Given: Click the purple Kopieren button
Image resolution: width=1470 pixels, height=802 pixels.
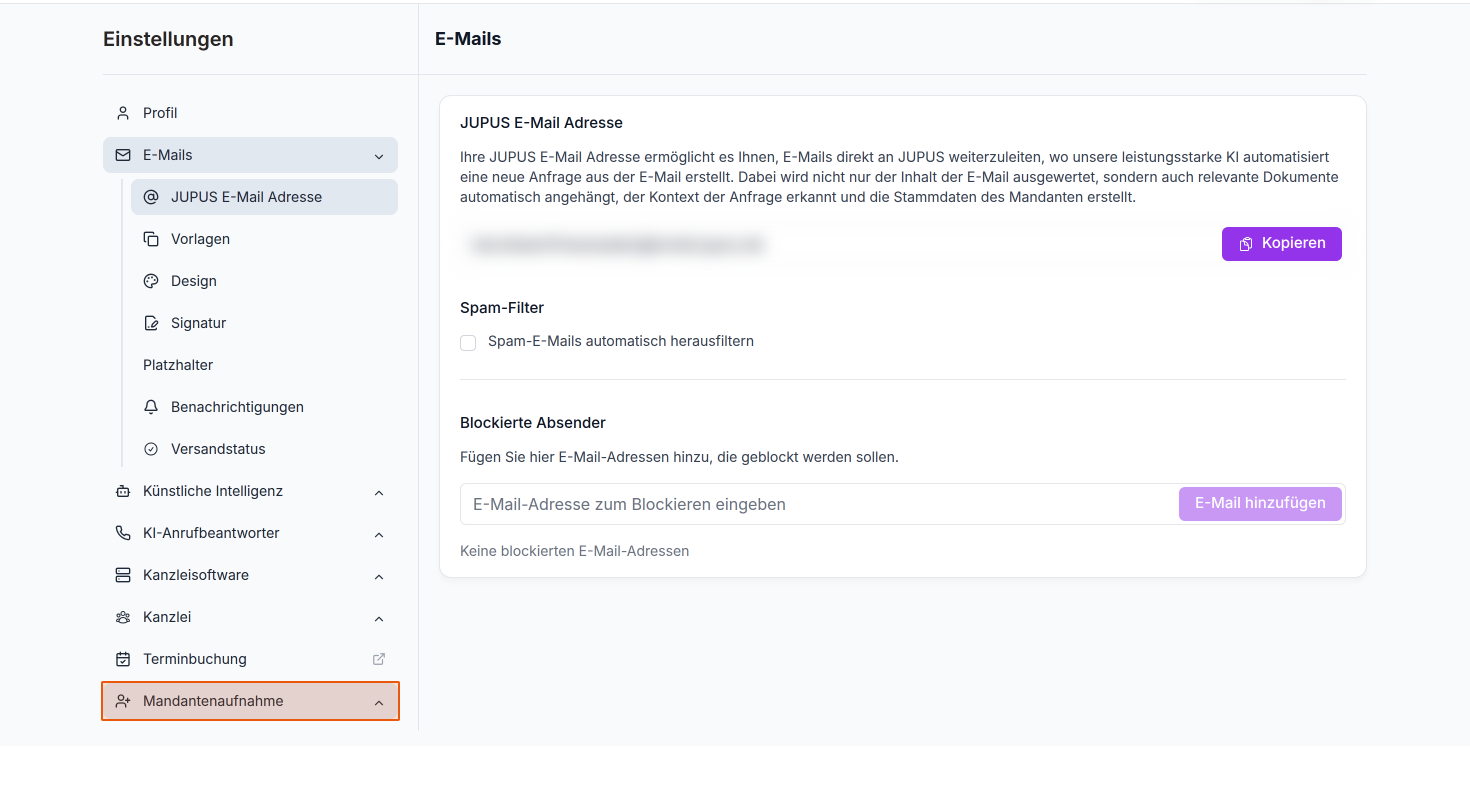Looking at the screenshot, I should click(1281, 244).
